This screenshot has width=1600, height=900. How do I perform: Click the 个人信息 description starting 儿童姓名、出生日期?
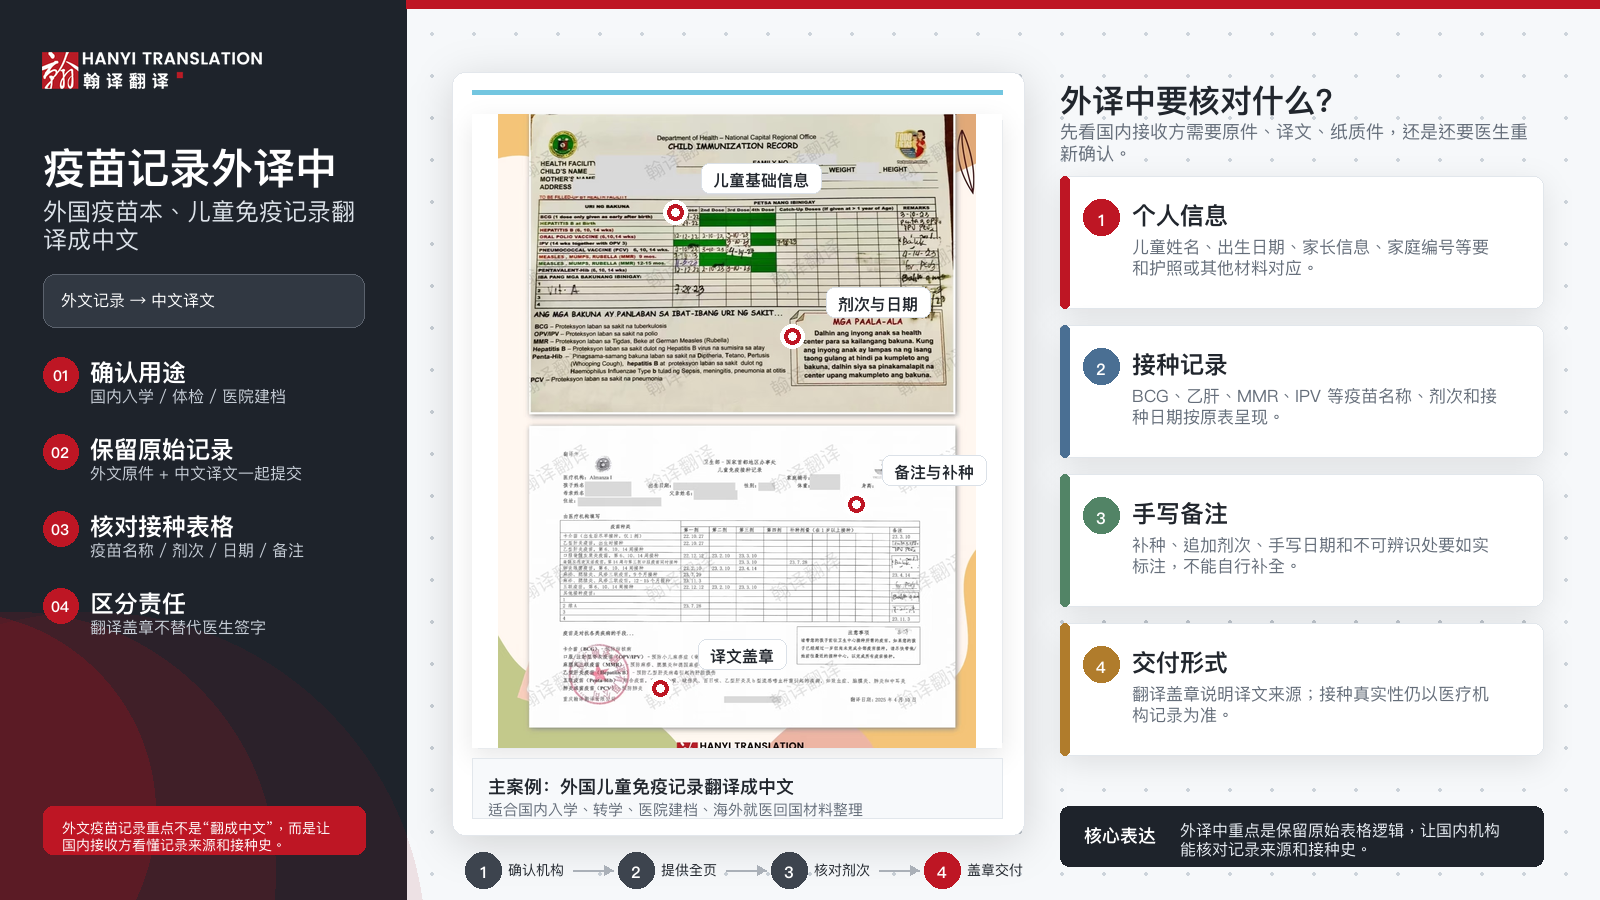[1311, 258]
